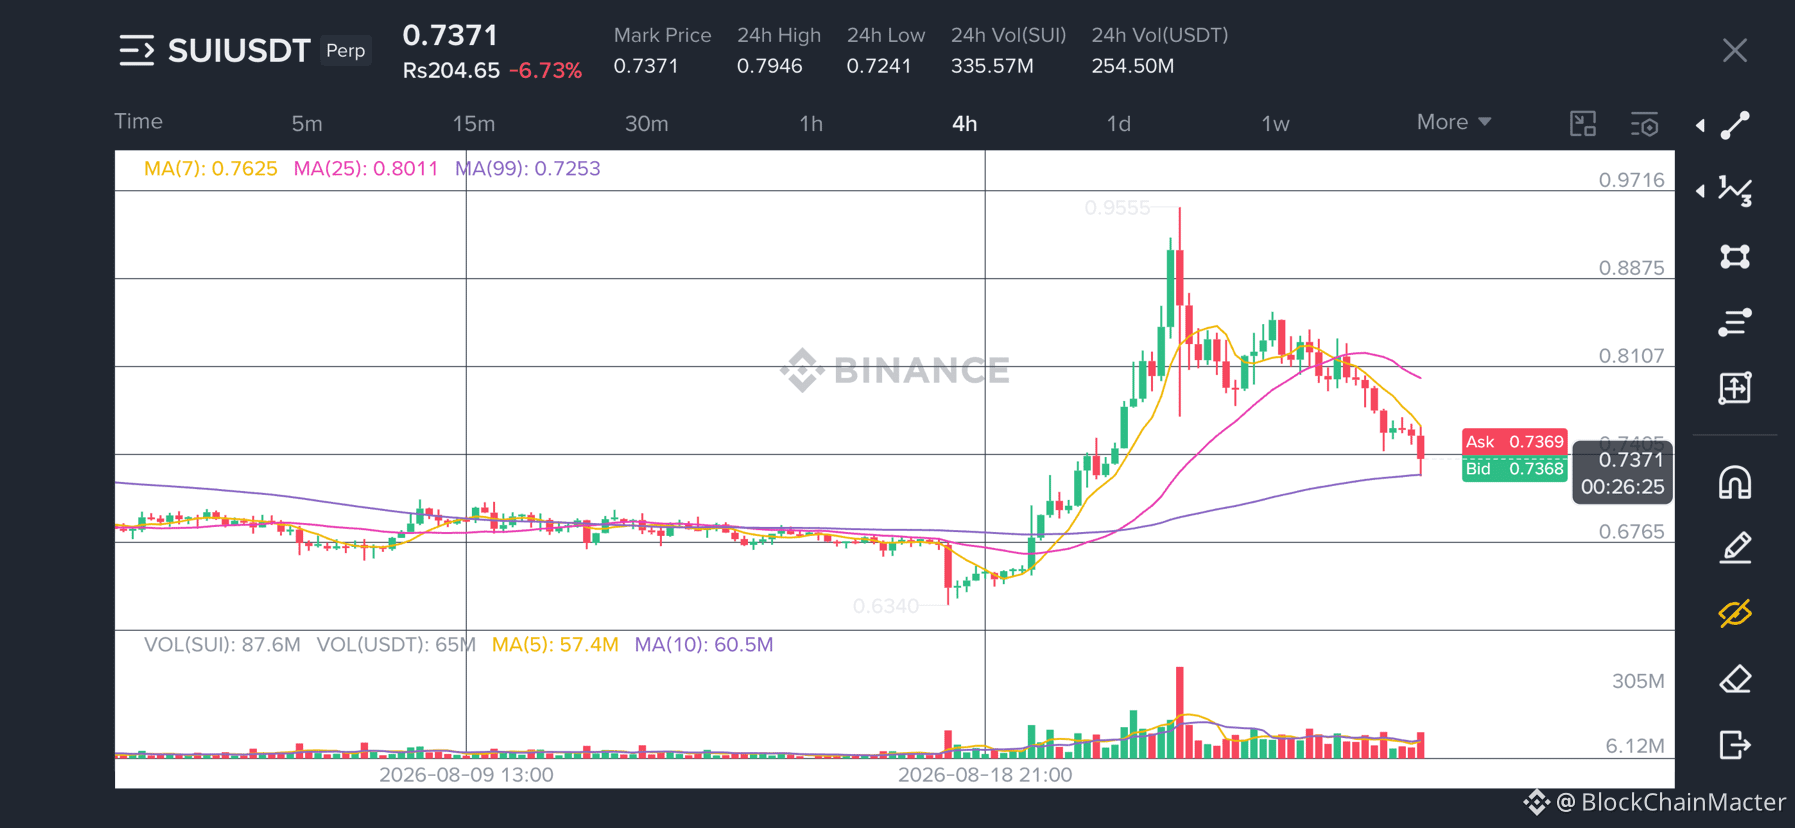This screenshot has width=1795, height=828.
Task: Click the current price 0.7371 countdown label
Action: click(1622, 473)
